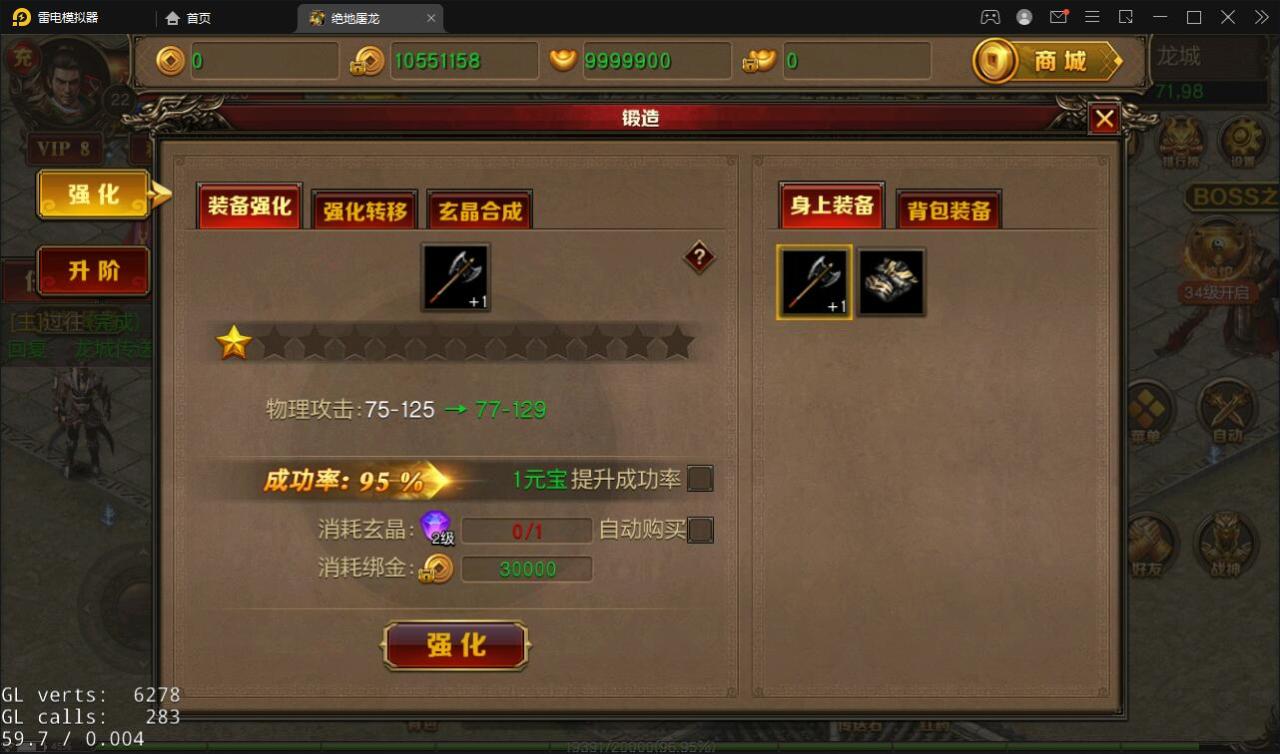This screenshot has width=1280, height=754.
Task: Toggle the 自动购买 auto-buy checkbox
Action: pyautogui.click(x=700, y=530)
